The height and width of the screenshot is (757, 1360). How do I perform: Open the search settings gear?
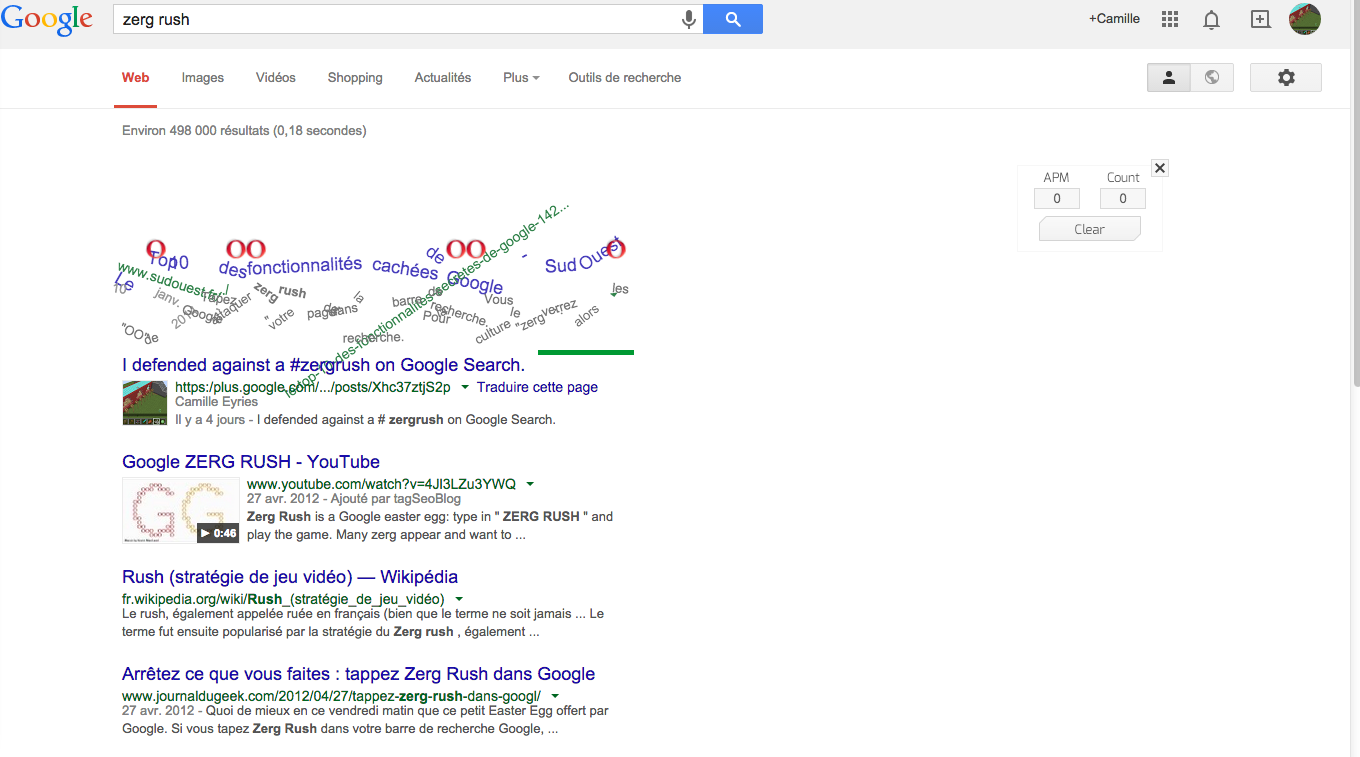click(x=1286, y=77)
